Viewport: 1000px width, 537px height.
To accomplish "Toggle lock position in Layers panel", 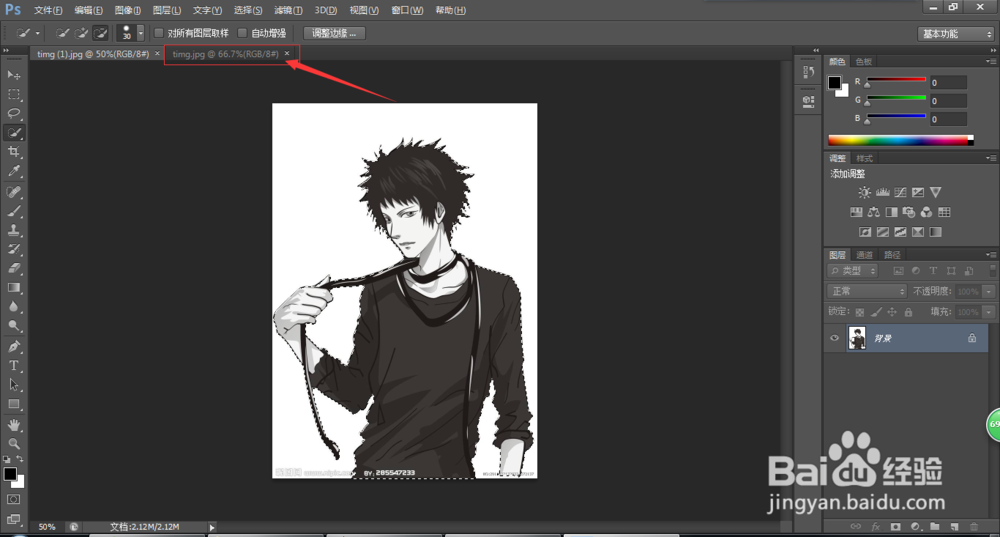I will click(892, 312).
